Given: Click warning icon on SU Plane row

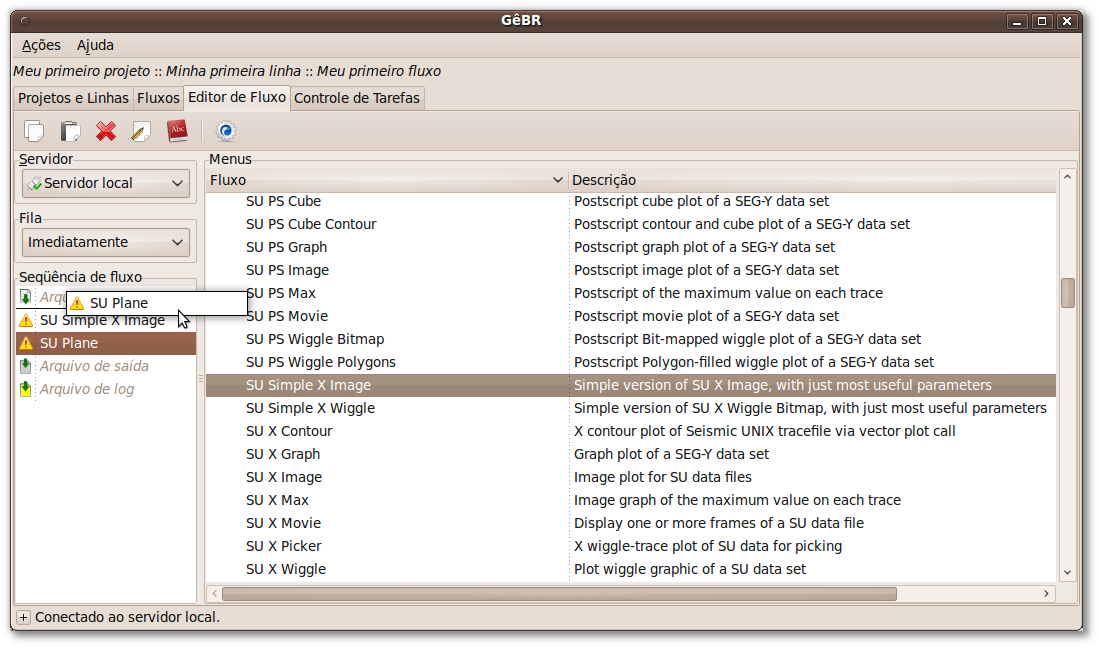Looking at the screenshot, I should (26, 343).
